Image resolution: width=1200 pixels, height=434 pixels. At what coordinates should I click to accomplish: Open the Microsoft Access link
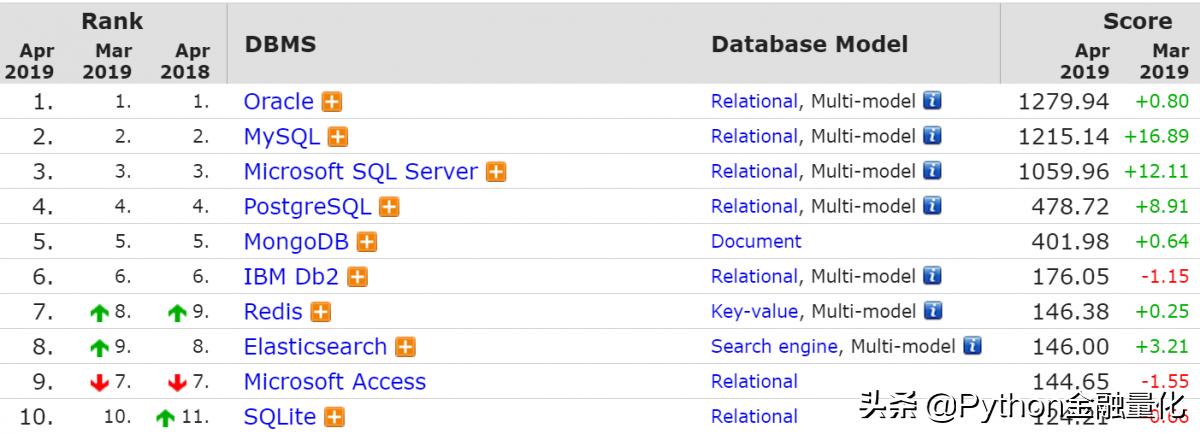334,382
